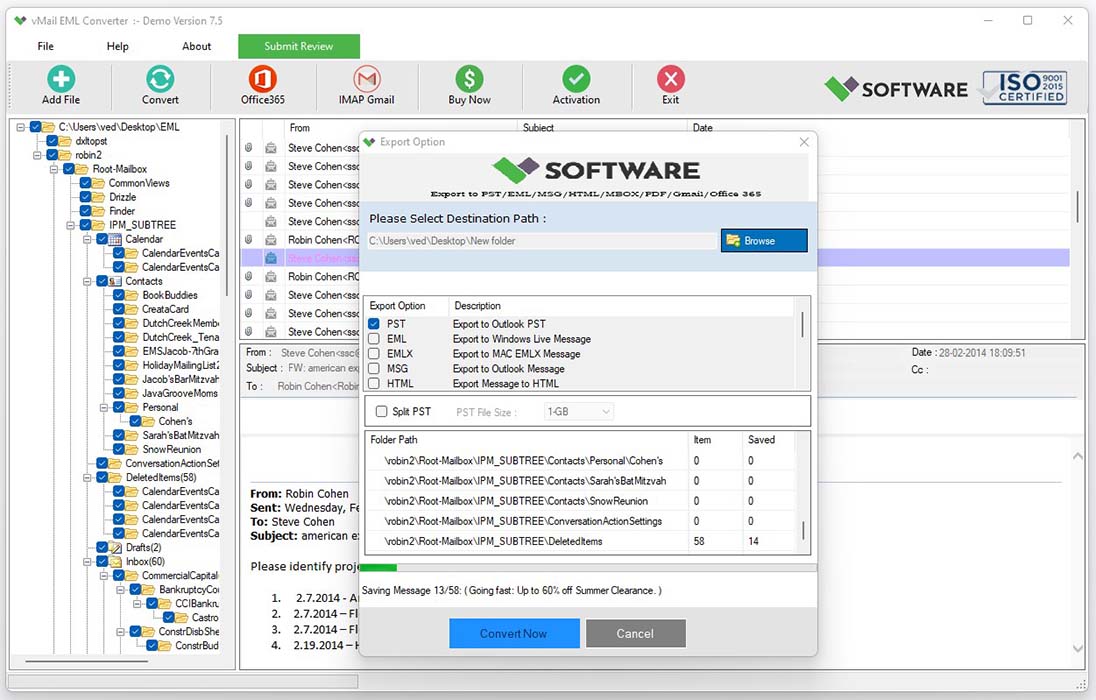Open the IMAP Gmail icon
This screenshot has width=1096, height=700.
click(x=366, y=79)
